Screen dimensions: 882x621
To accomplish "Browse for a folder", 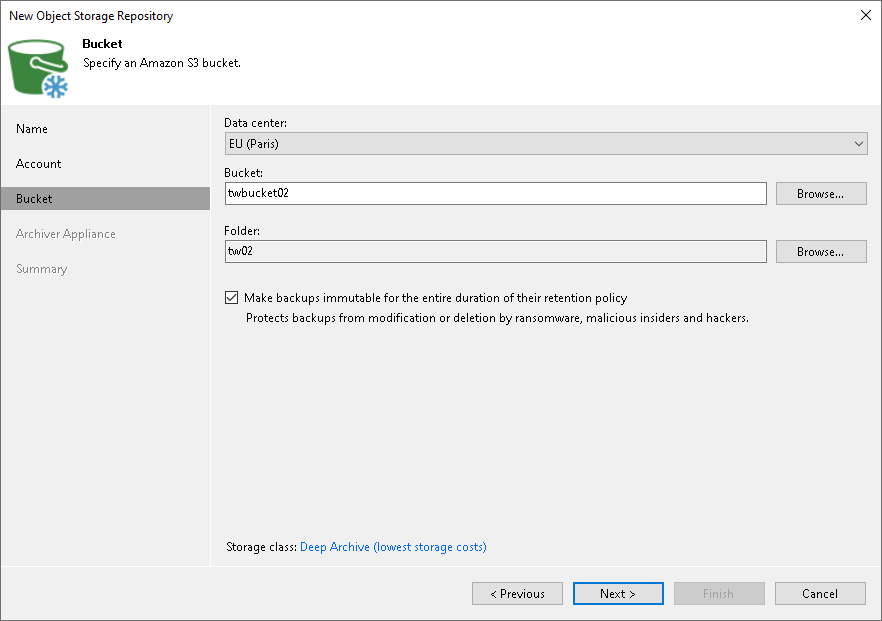I will [x=821, y=251].
